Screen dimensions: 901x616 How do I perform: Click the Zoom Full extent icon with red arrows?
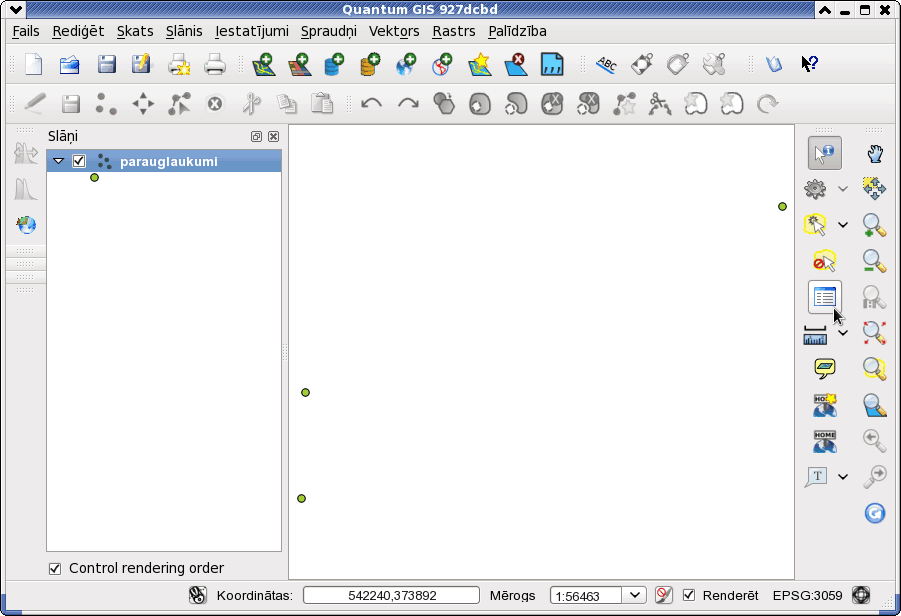tap(875, 333)
